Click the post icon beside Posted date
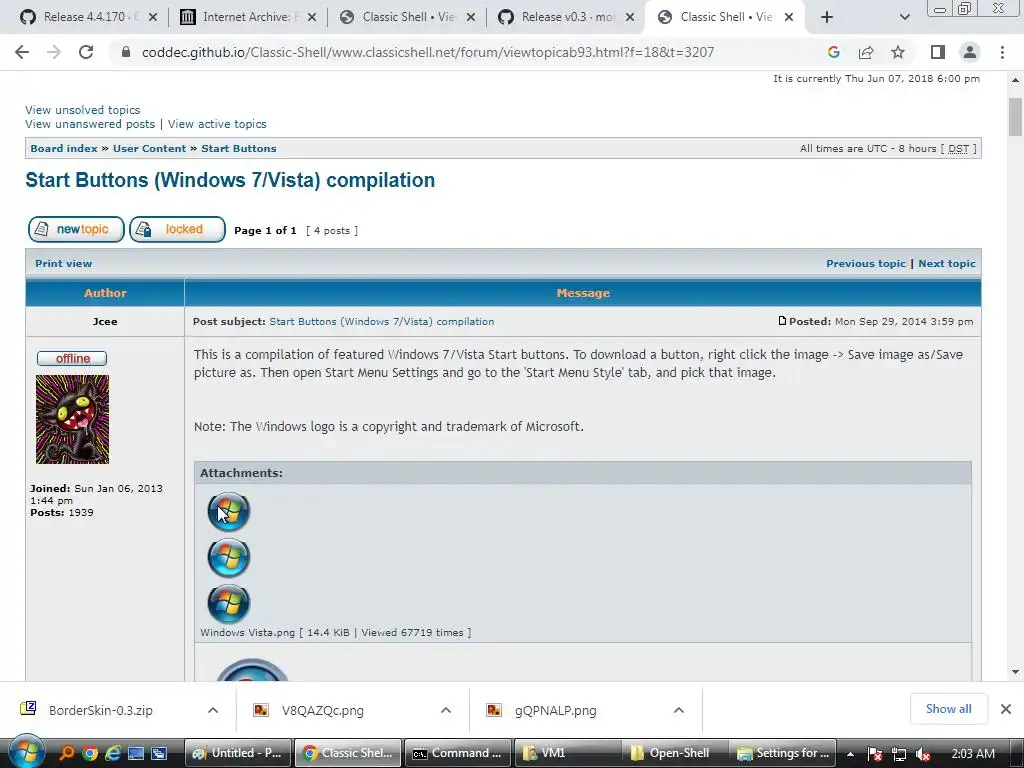The width and height of the screenshot is (1024, 768). pos(782,321)
